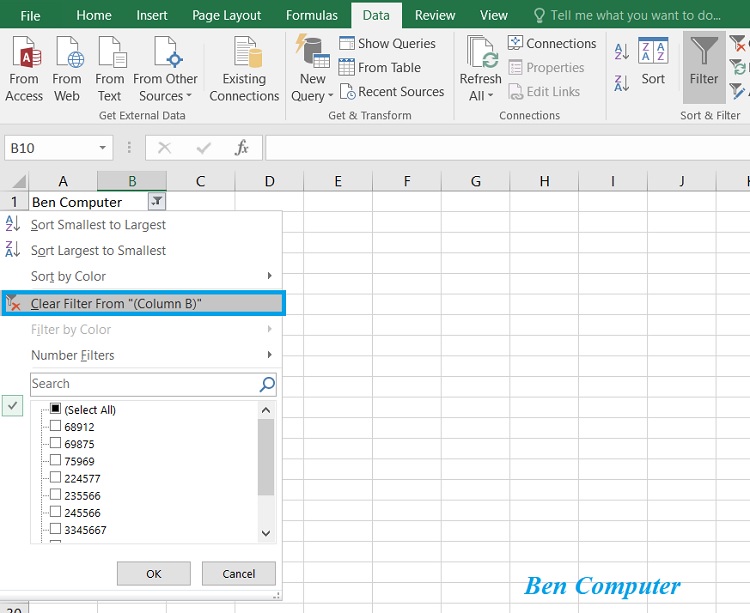The height and width of the screenshot is (613, 750).
Task: Click the Tell me lightbulb icon
Action: [539, 16]
